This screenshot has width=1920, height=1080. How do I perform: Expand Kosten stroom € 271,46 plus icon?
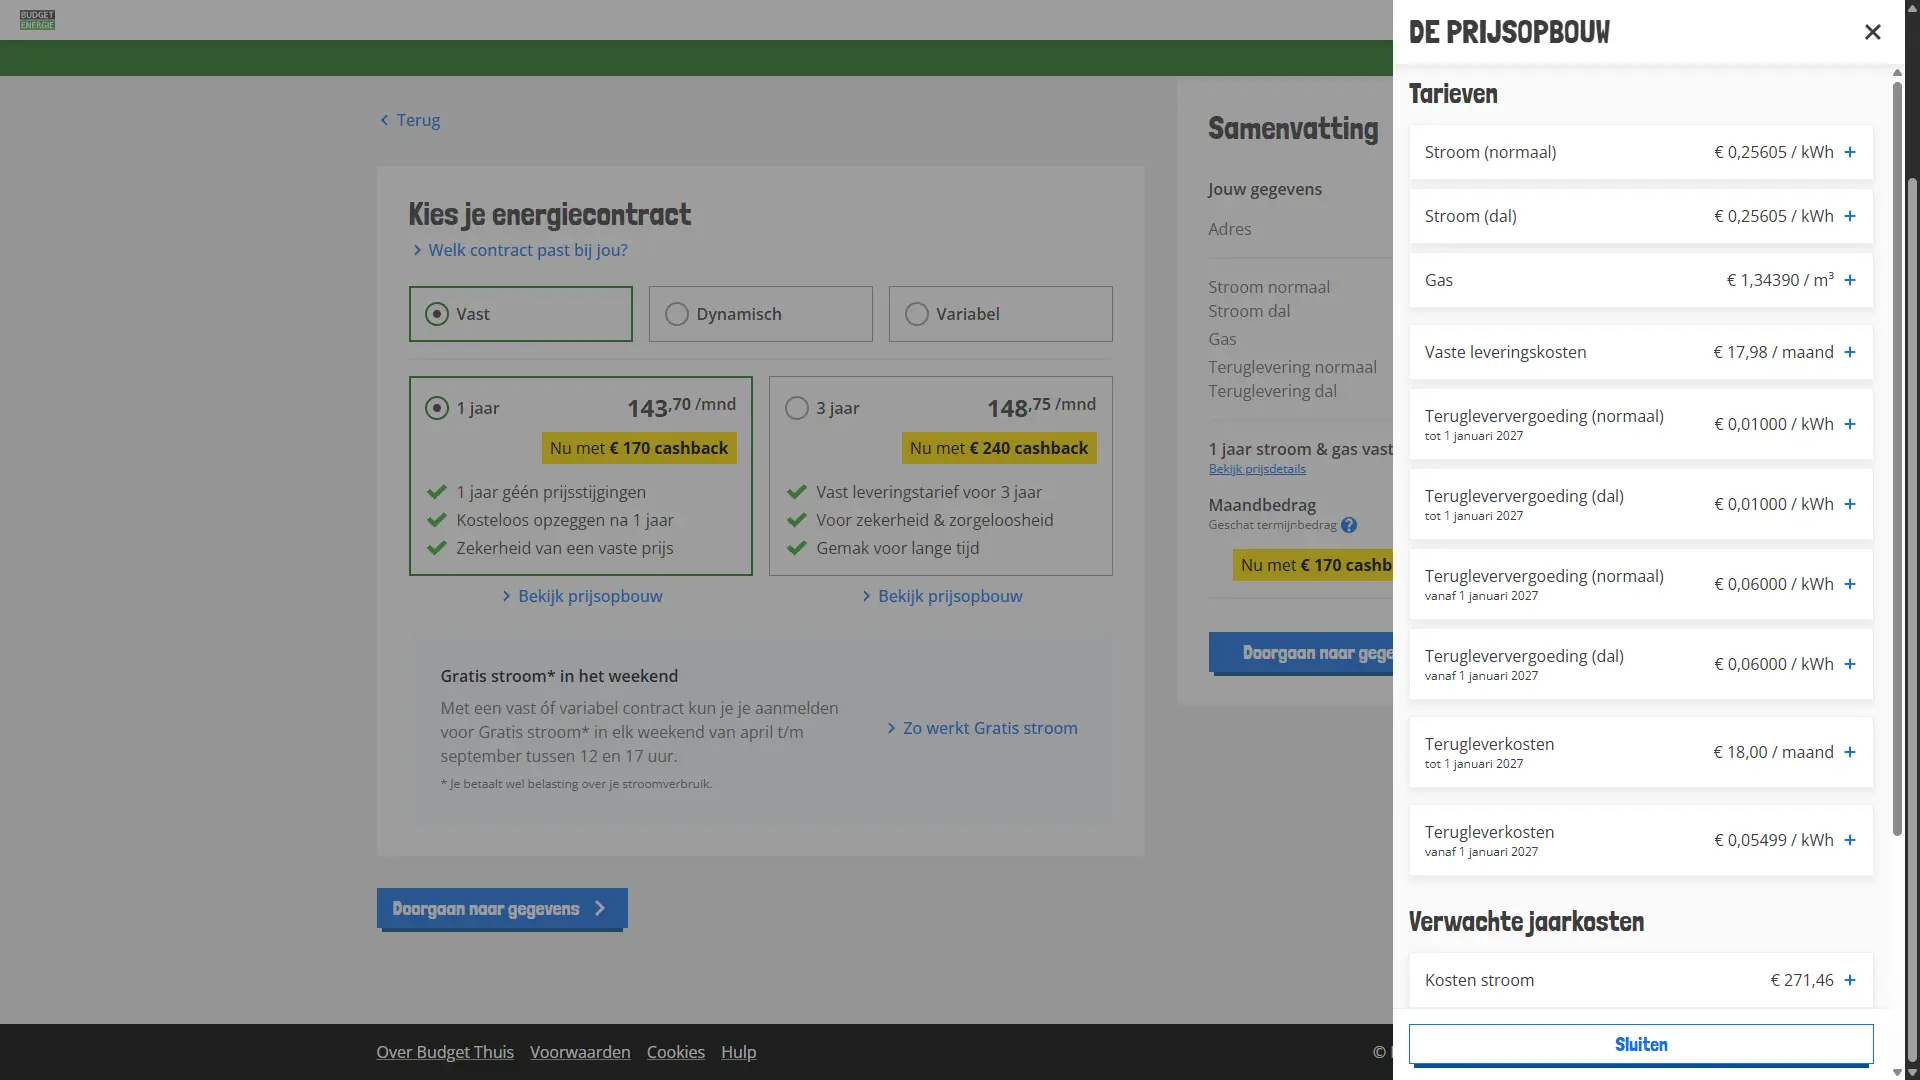pos(1850,980)
